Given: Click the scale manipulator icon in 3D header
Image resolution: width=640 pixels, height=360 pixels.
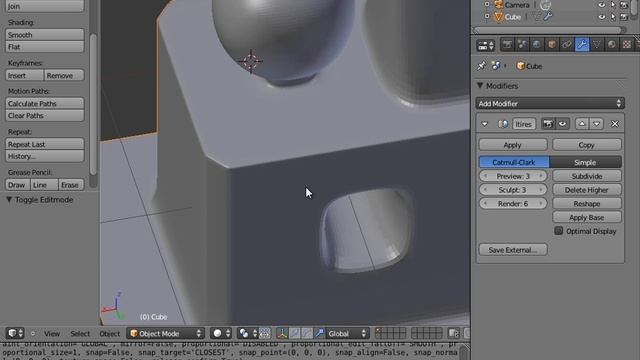Looking at the screenshot, I should click(320, 333).
